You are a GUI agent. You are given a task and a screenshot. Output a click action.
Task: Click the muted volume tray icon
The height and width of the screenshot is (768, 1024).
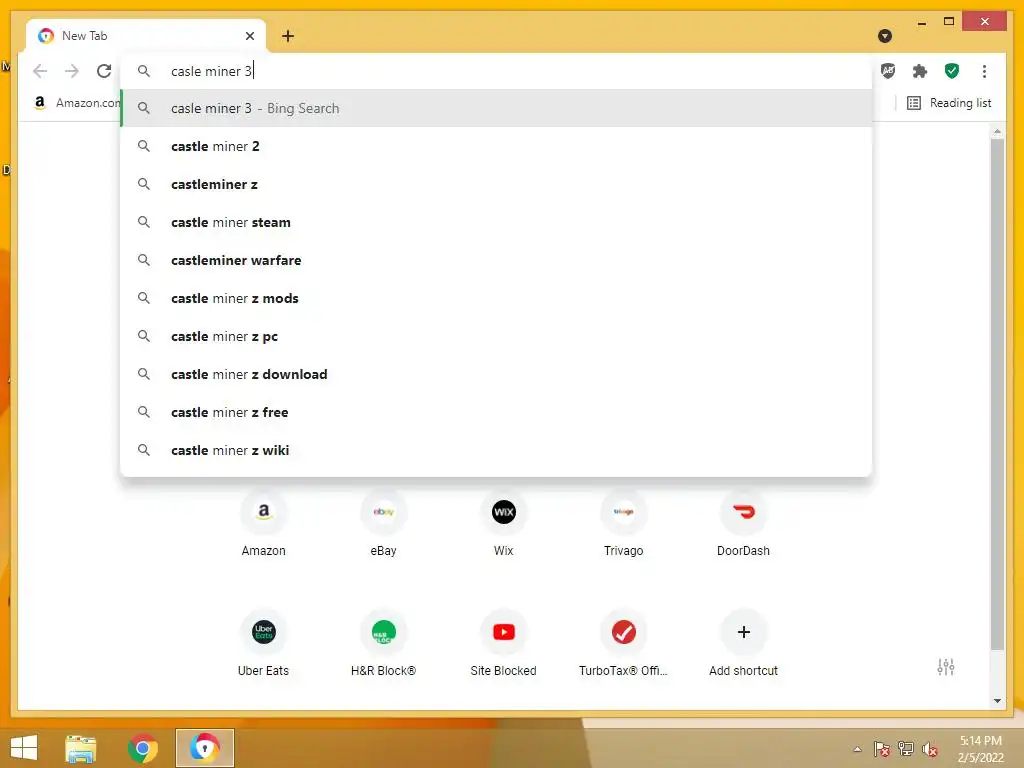(929, 749)
